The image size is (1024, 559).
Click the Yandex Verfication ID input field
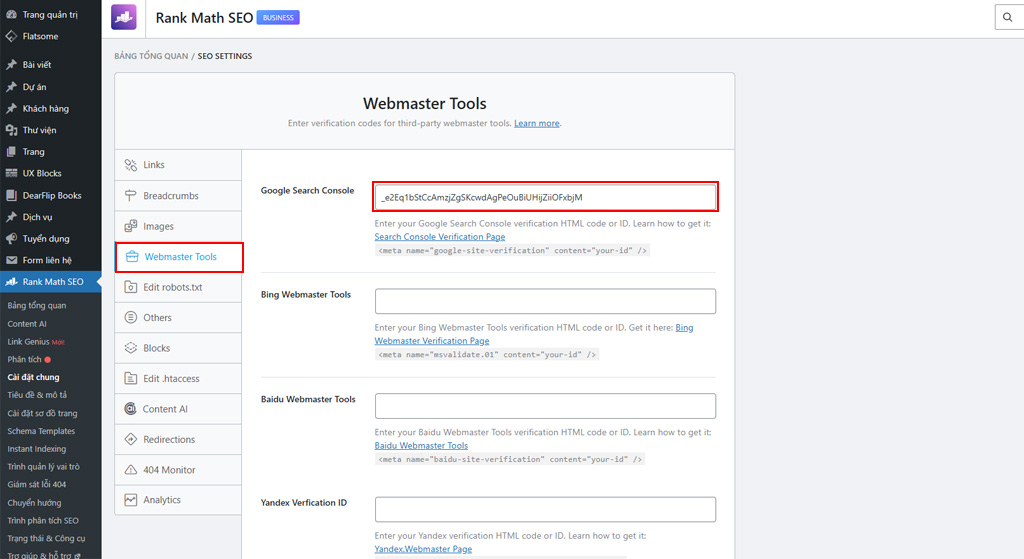(545, 509)
